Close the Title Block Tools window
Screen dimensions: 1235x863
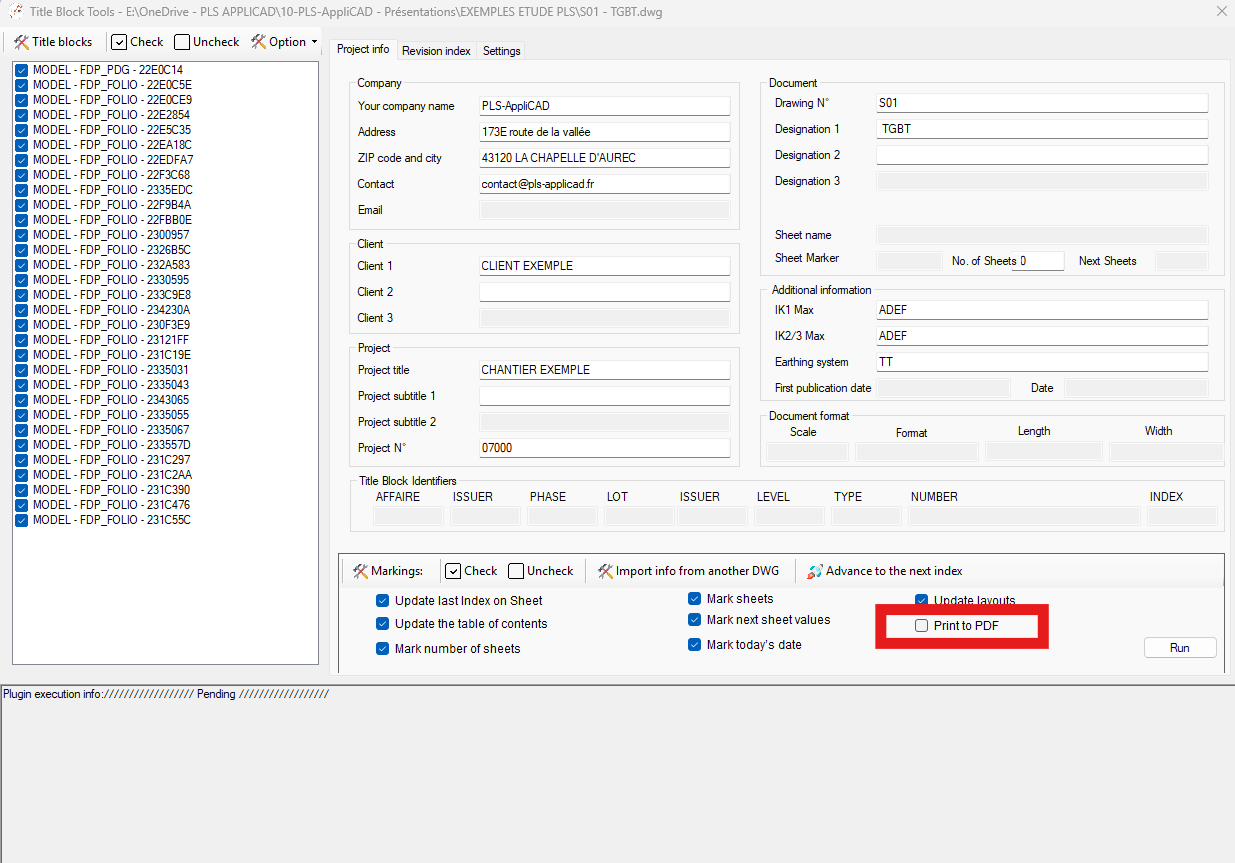click(1221, 12)
